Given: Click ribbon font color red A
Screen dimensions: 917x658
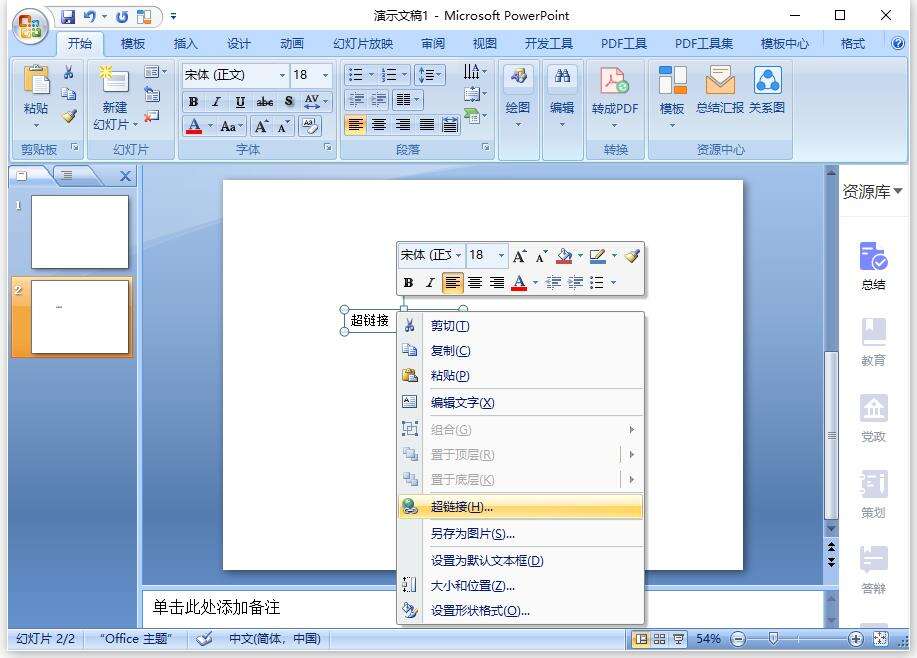Looking at the screenshot, I should pos(194,126).
